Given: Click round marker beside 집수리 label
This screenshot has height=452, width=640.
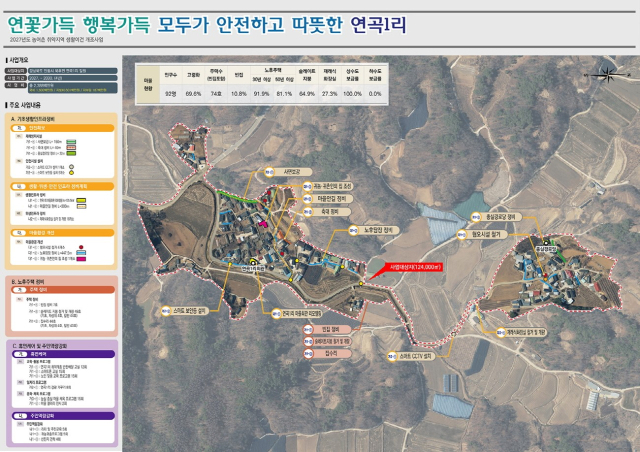Looking at the screenshot, I should (x=307, y=354).
